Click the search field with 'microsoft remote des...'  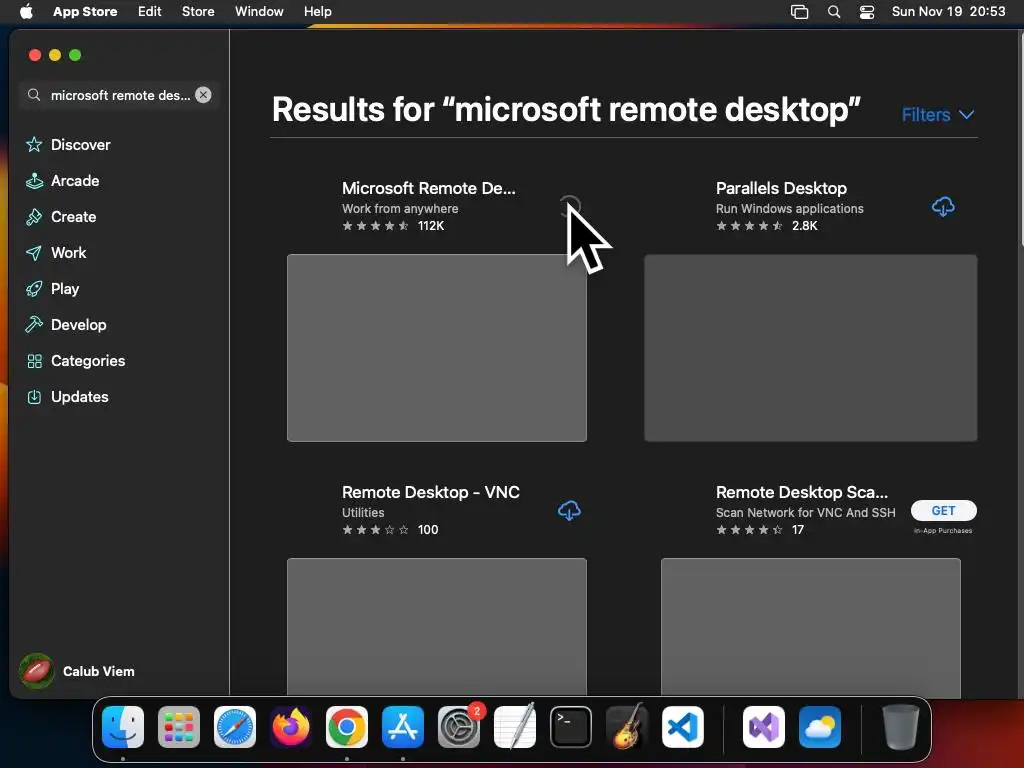(x=120, y=95)
